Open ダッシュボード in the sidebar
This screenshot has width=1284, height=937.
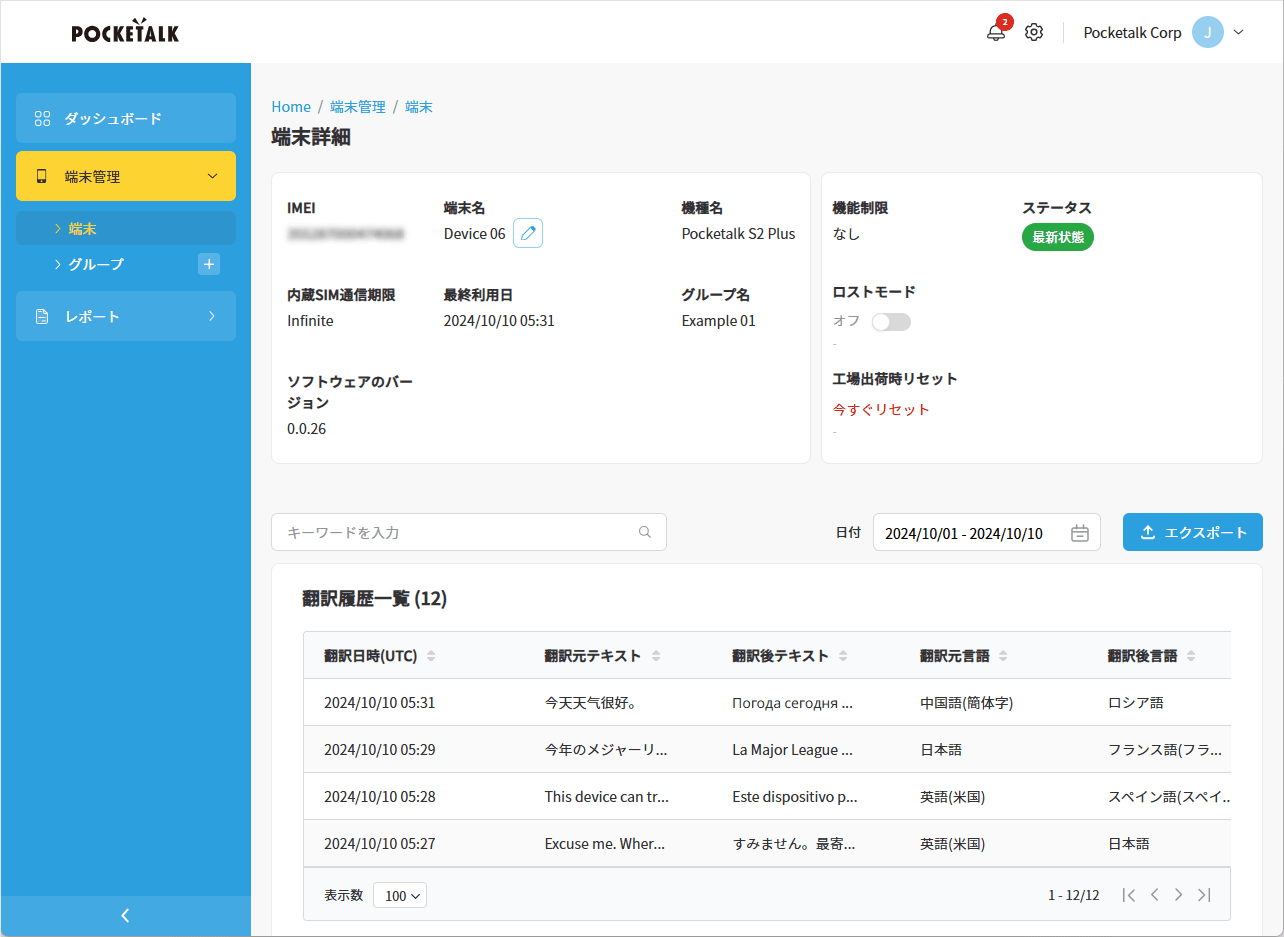tap(126, 118)
